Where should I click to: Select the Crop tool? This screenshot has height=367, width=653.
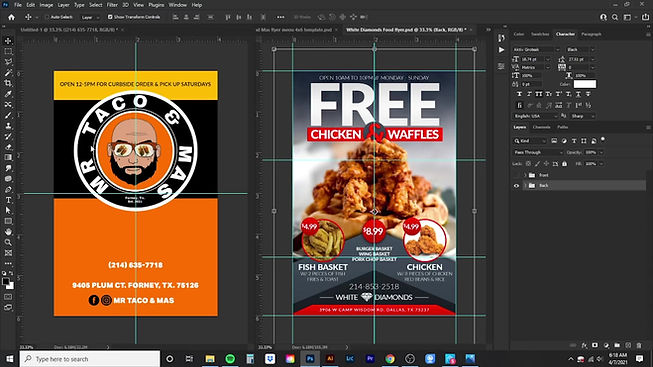(8, 83)
